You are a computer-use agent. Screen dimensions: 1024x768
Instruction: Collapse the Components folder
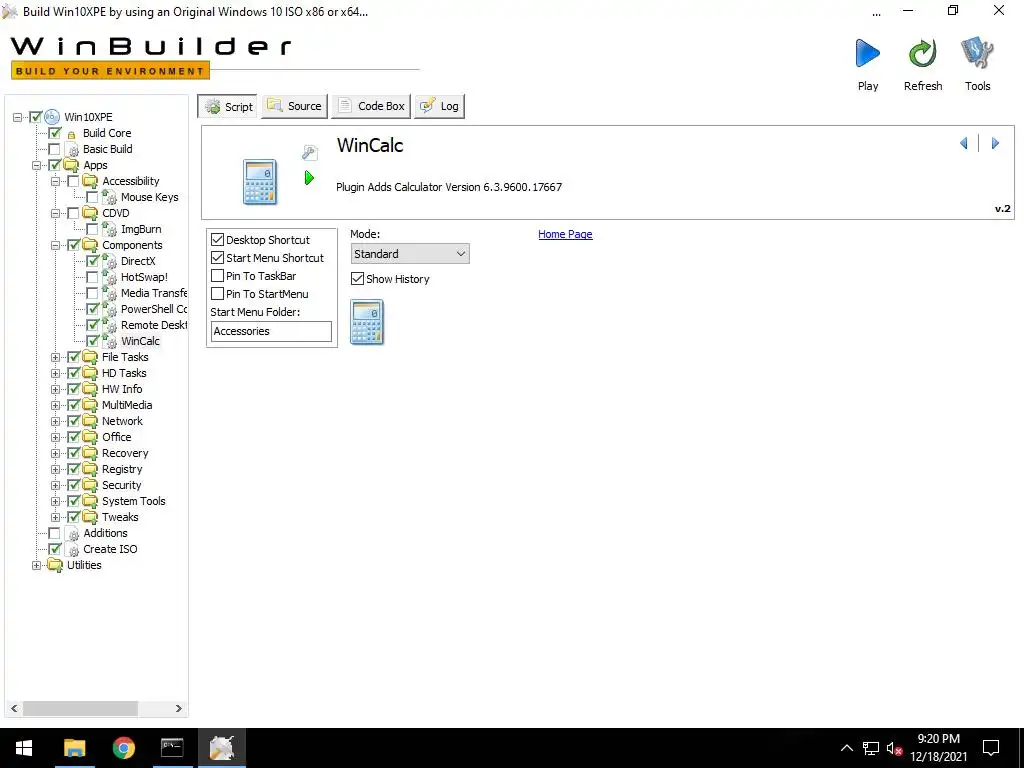(x=56, y=246)
